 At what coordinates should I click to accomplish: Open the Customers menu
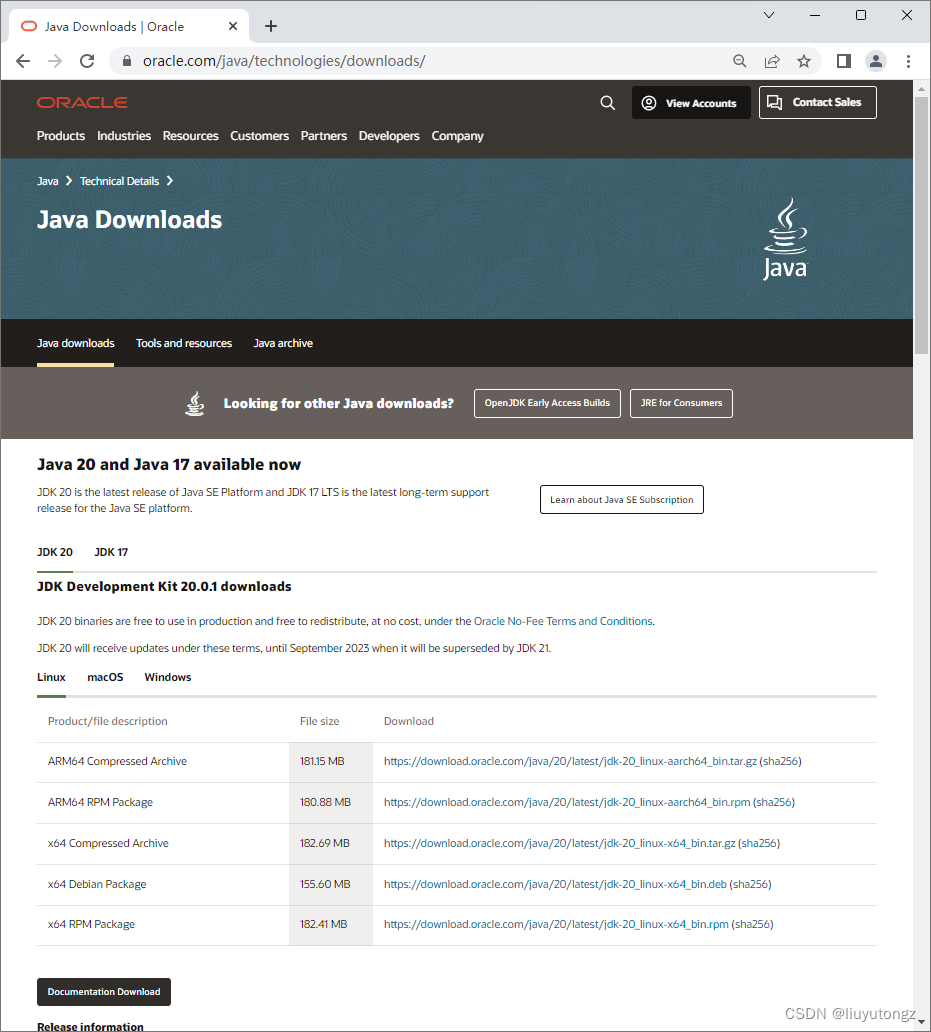click(259, 136)
